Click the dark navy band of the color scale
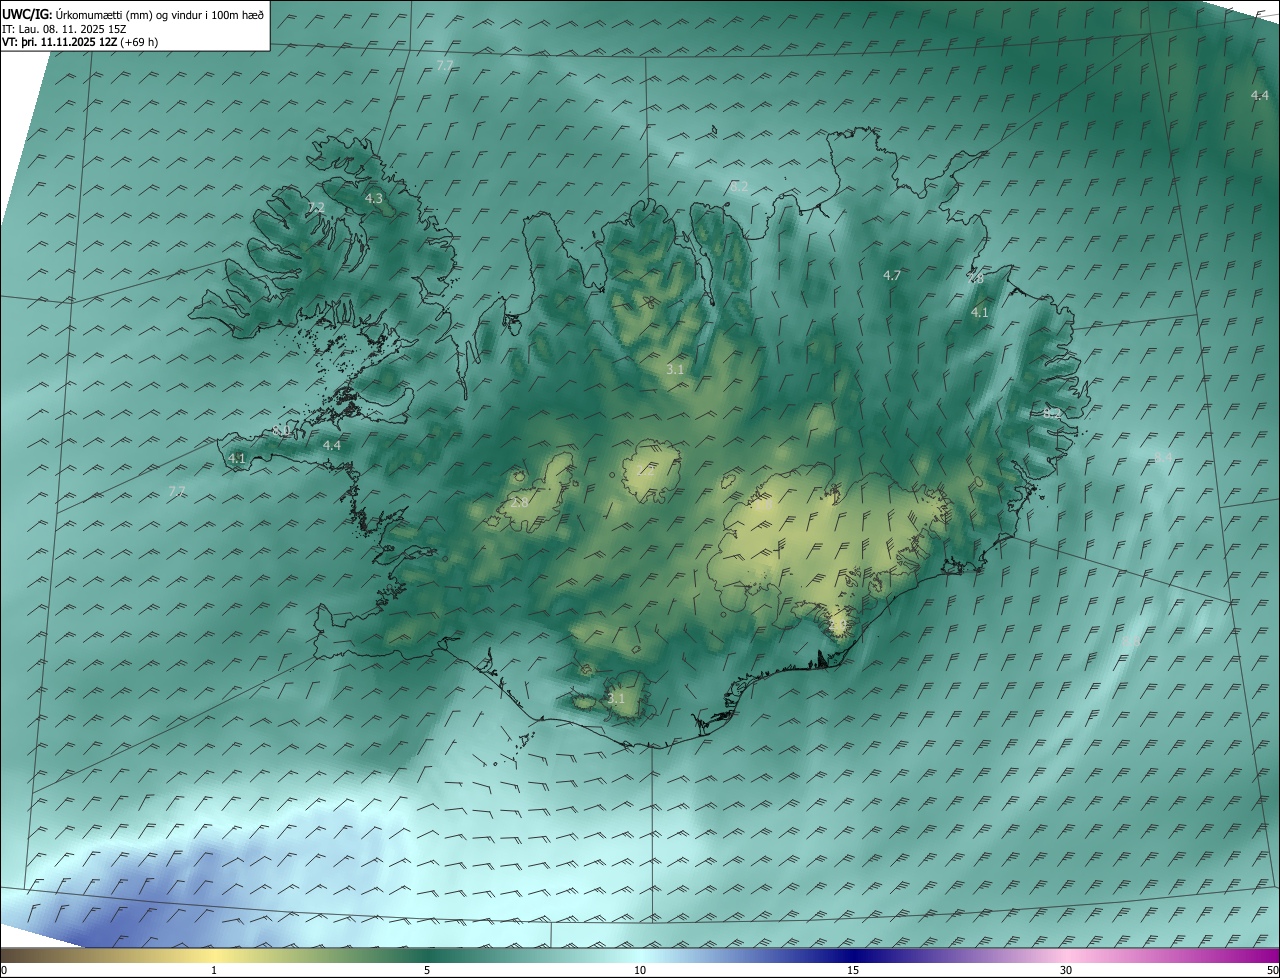The width and height of the screenshot is (1280, 978). tap(853, 955)
